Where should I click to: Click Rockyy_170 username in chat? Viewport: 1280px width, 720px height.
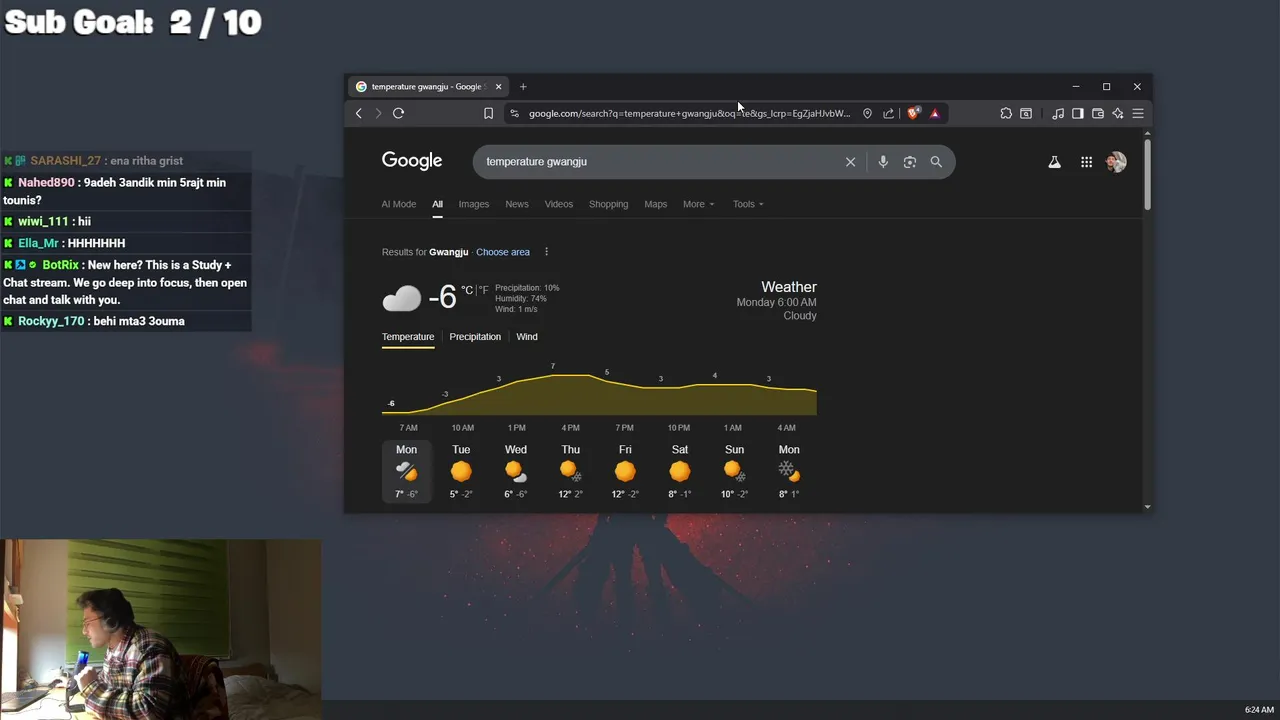51,321
